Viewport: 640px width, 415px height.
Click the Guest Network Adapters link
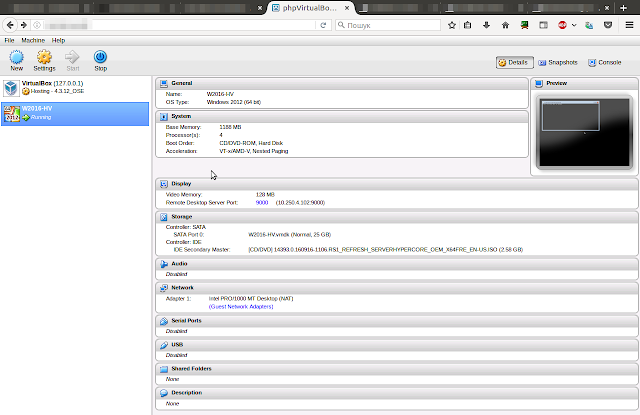point(240,306)
